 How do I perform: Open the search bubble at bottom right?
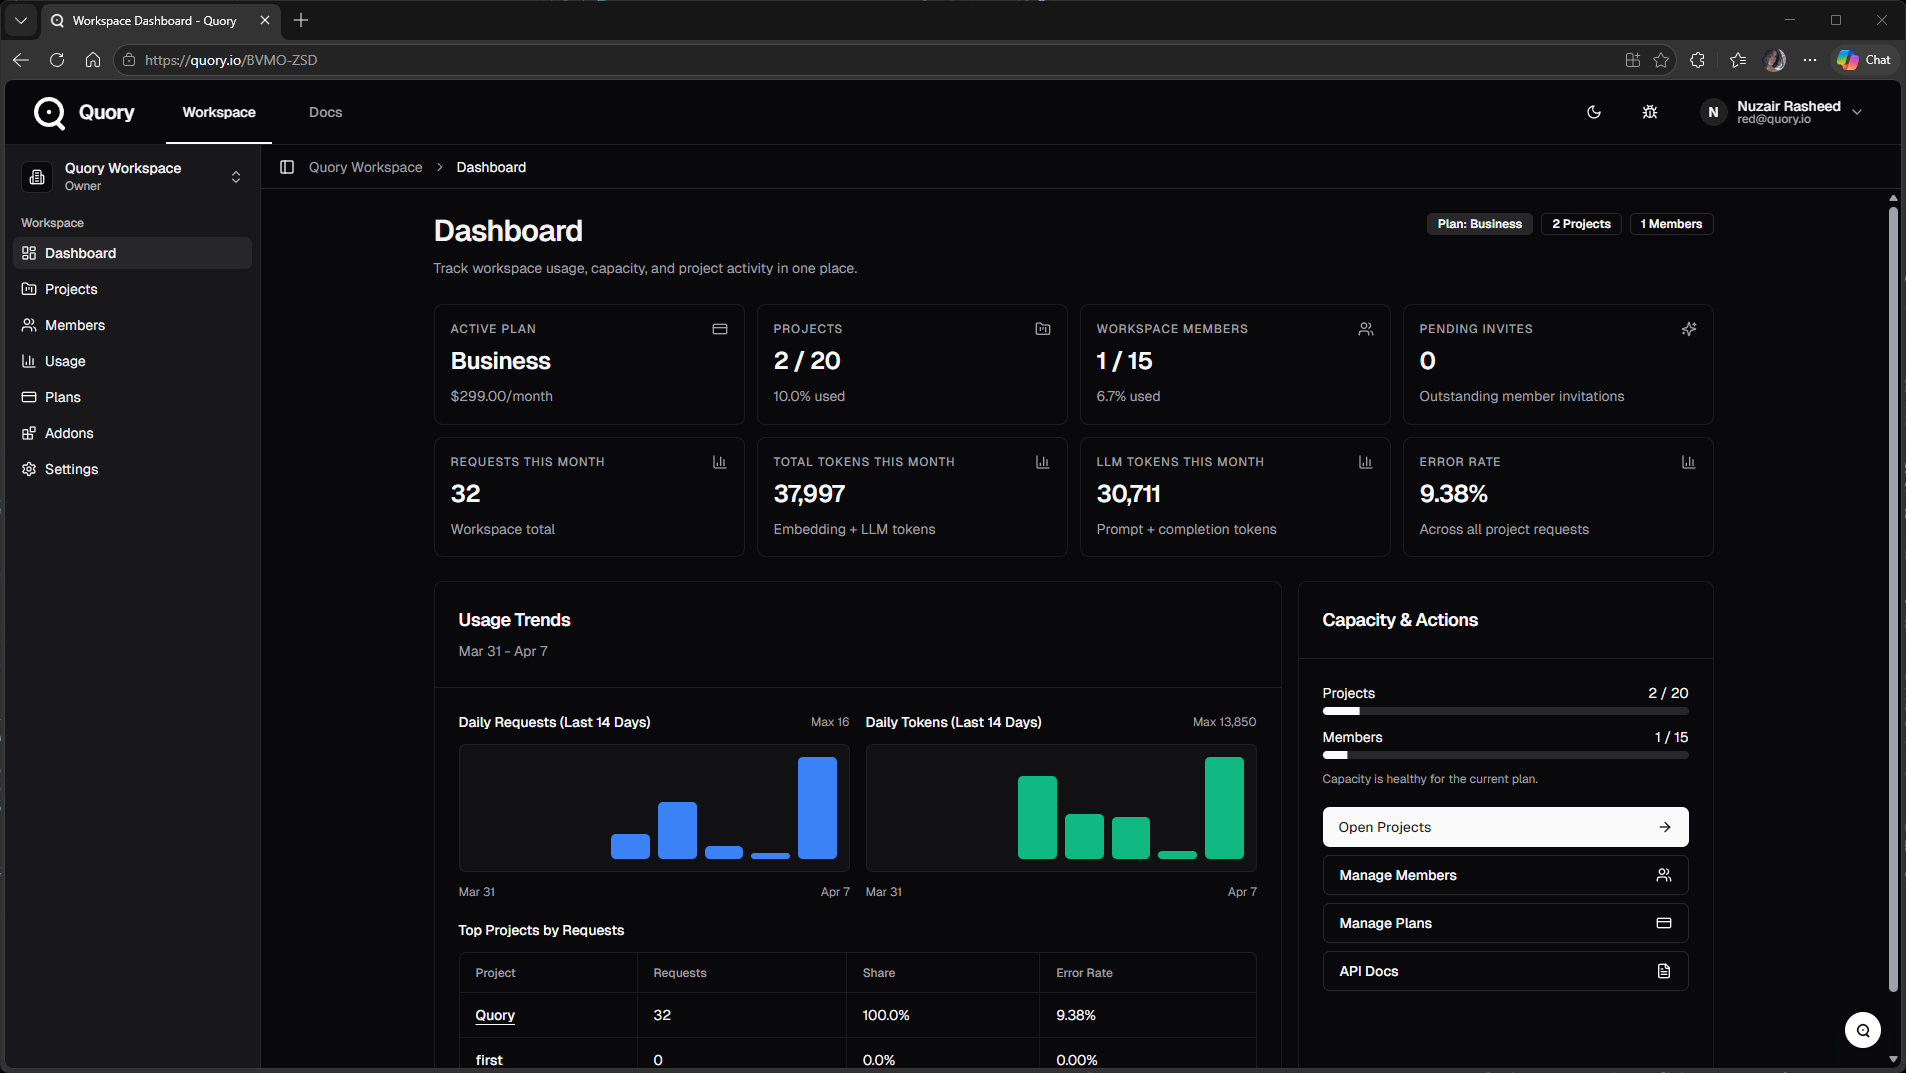tap(1862, 1030)
